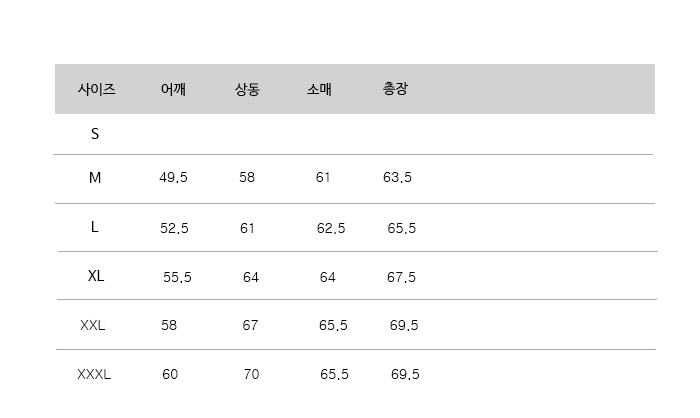
Task: Select the M size row label
Action: click(95, 178)
